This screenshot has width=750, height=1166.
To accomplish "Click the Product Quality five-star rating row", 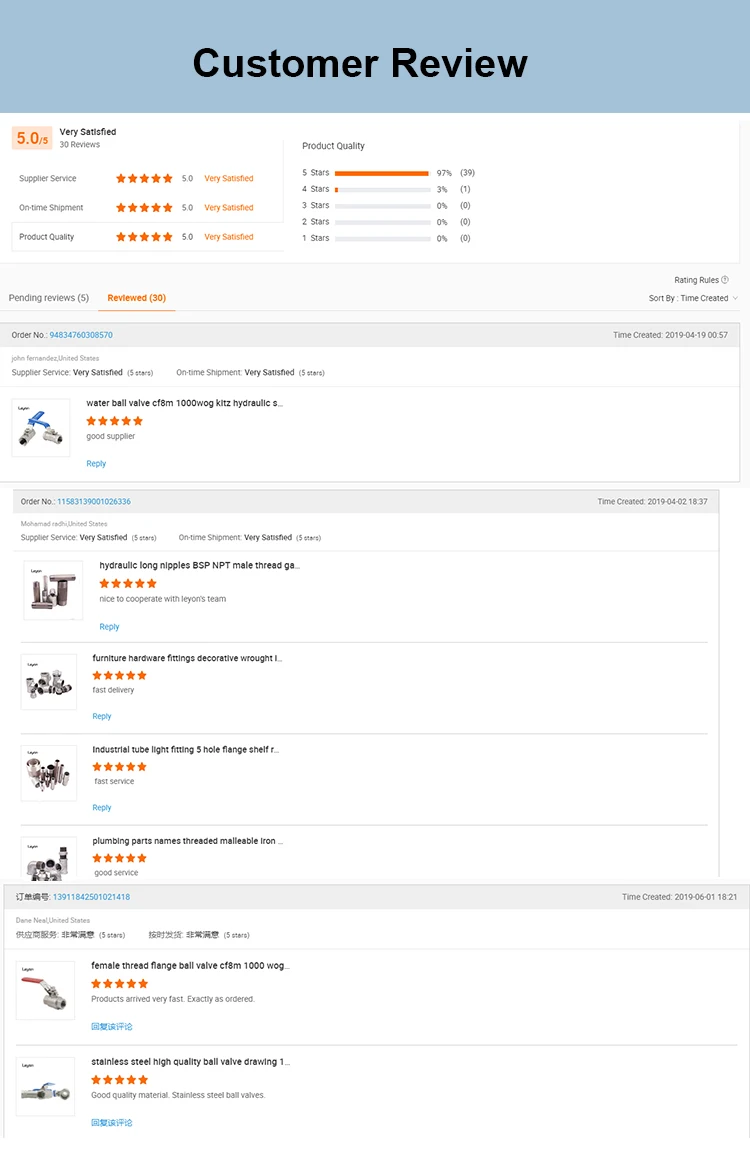I will click(144, 237).
